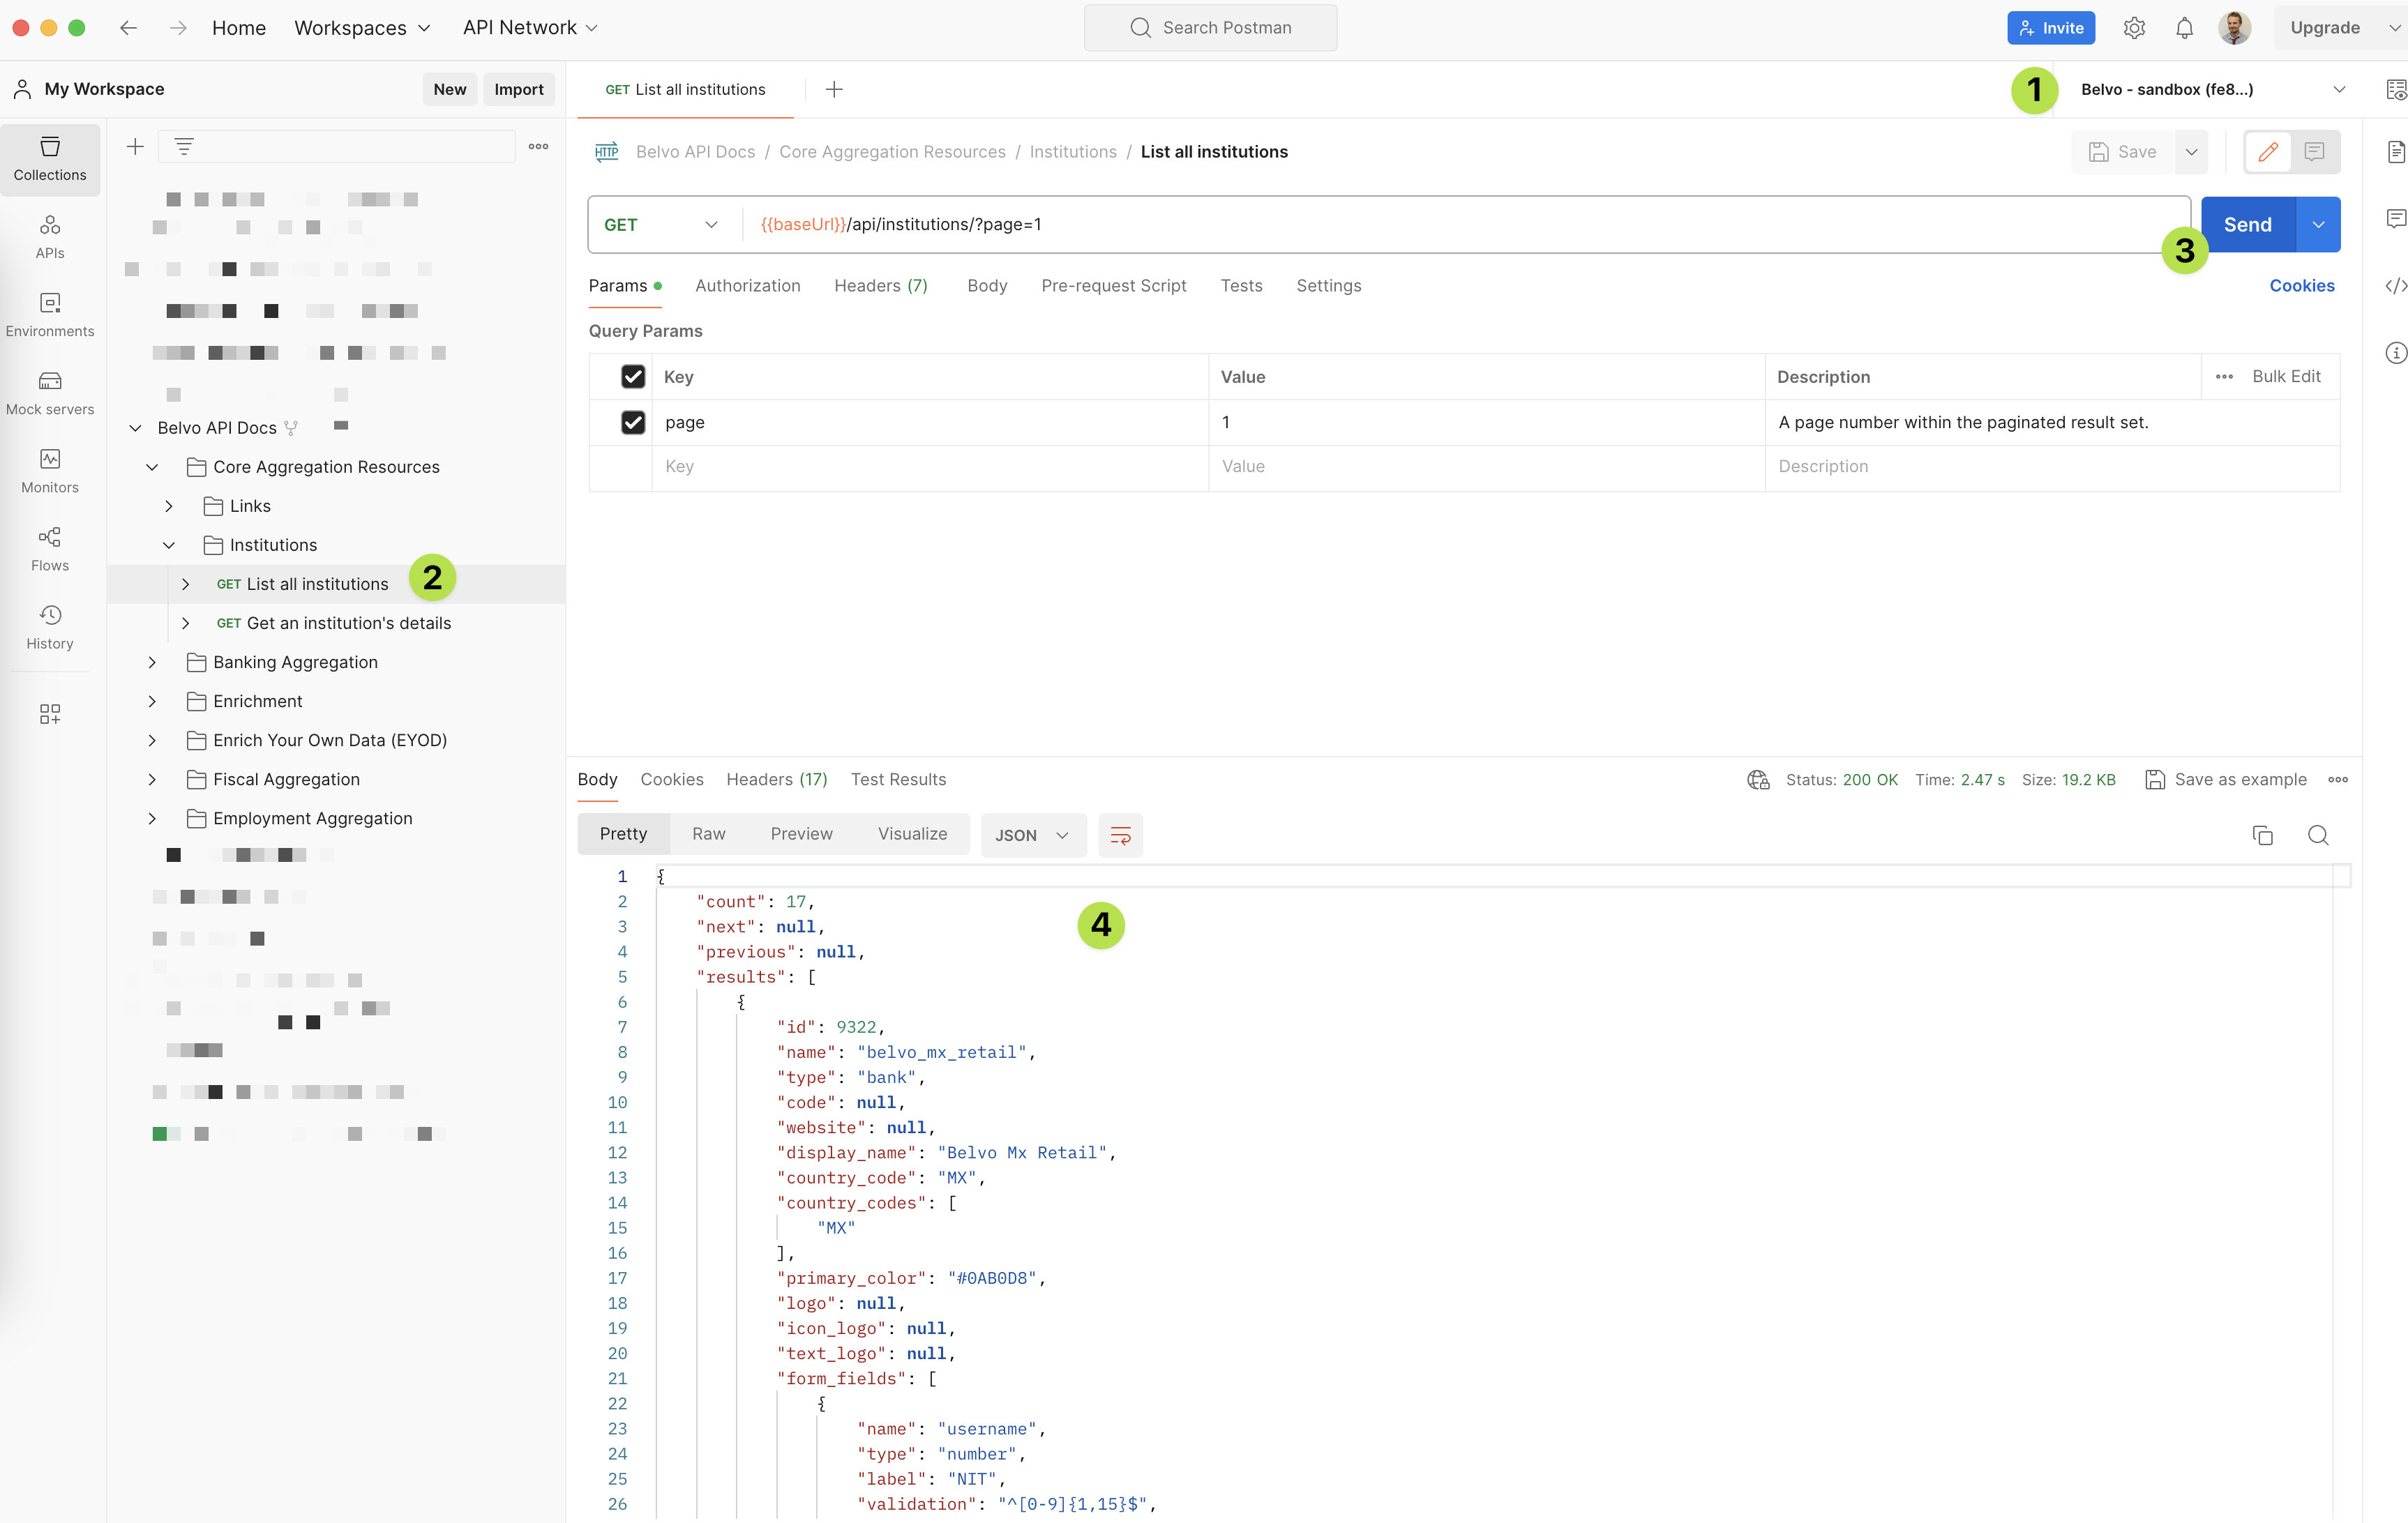Open the Belvo sandbox environment dropdown
The height and width of the screenshot is (1523, 2408).
2211,89
